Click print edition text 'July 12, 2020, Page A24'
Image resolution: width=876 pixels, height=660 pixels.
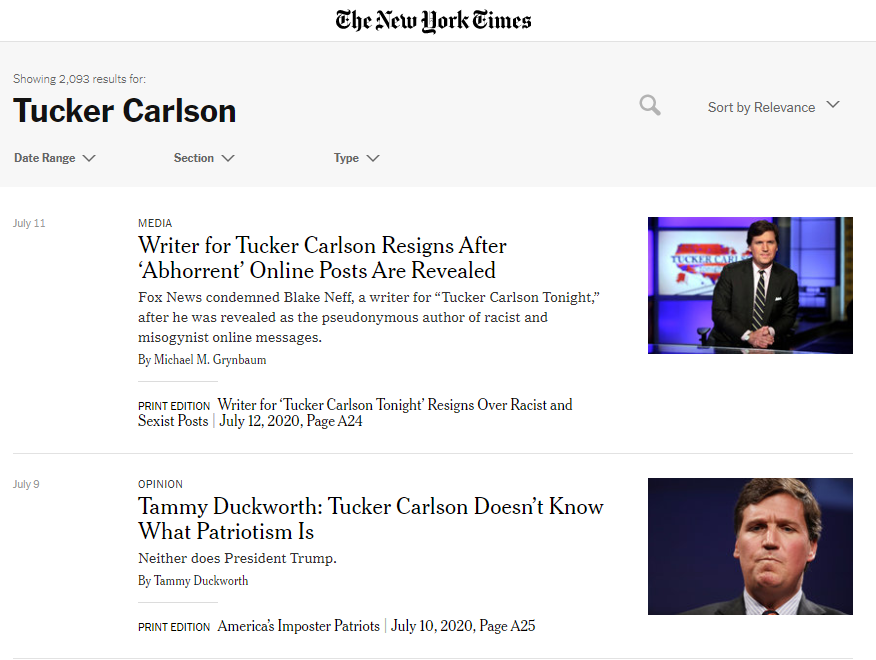coord(291,421)
